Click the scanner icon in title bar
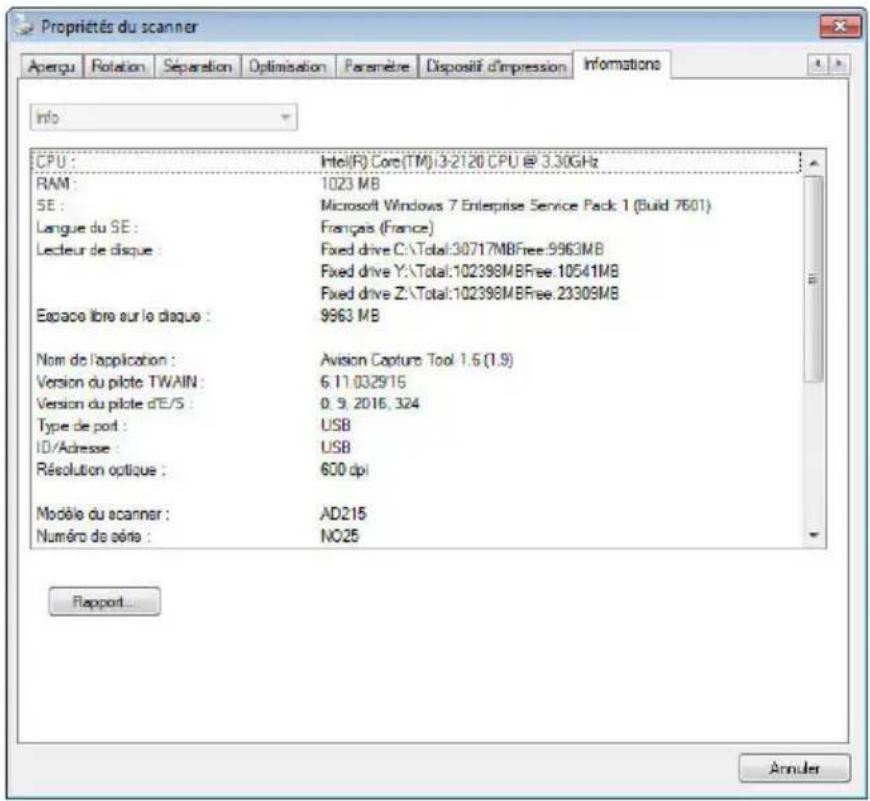 [24, 26]
